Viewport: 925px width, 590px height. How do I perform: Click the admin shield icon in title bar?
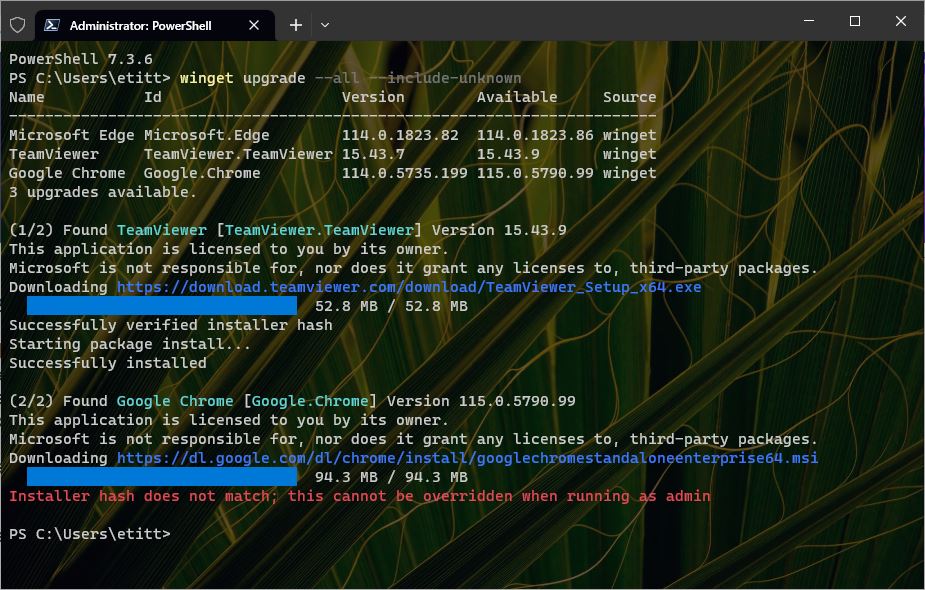point(17,24)
